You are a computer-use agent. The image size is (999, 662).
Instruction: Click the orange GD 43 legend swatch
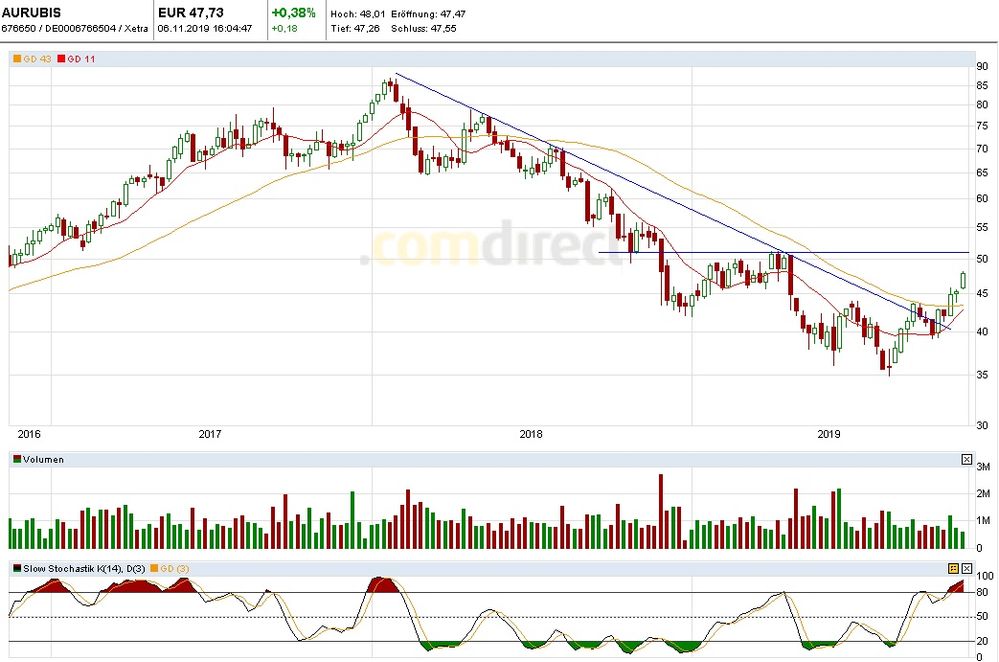(x=15, y=60)
